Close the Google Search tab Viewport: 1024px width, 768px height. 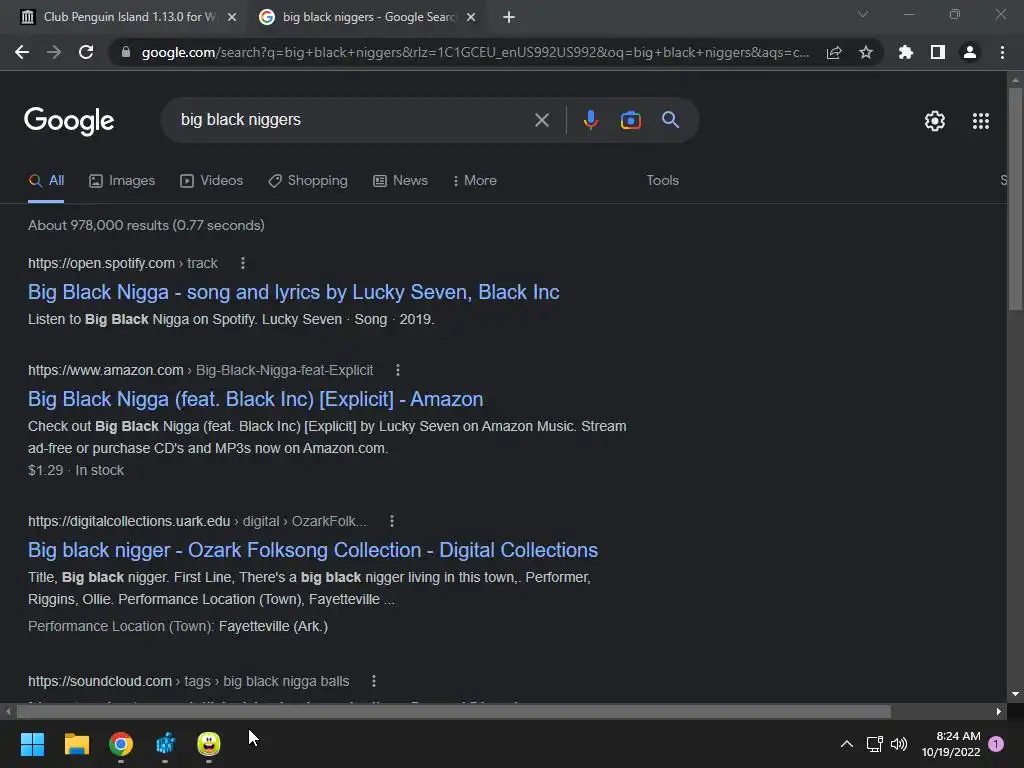click(x=471, y=17)
